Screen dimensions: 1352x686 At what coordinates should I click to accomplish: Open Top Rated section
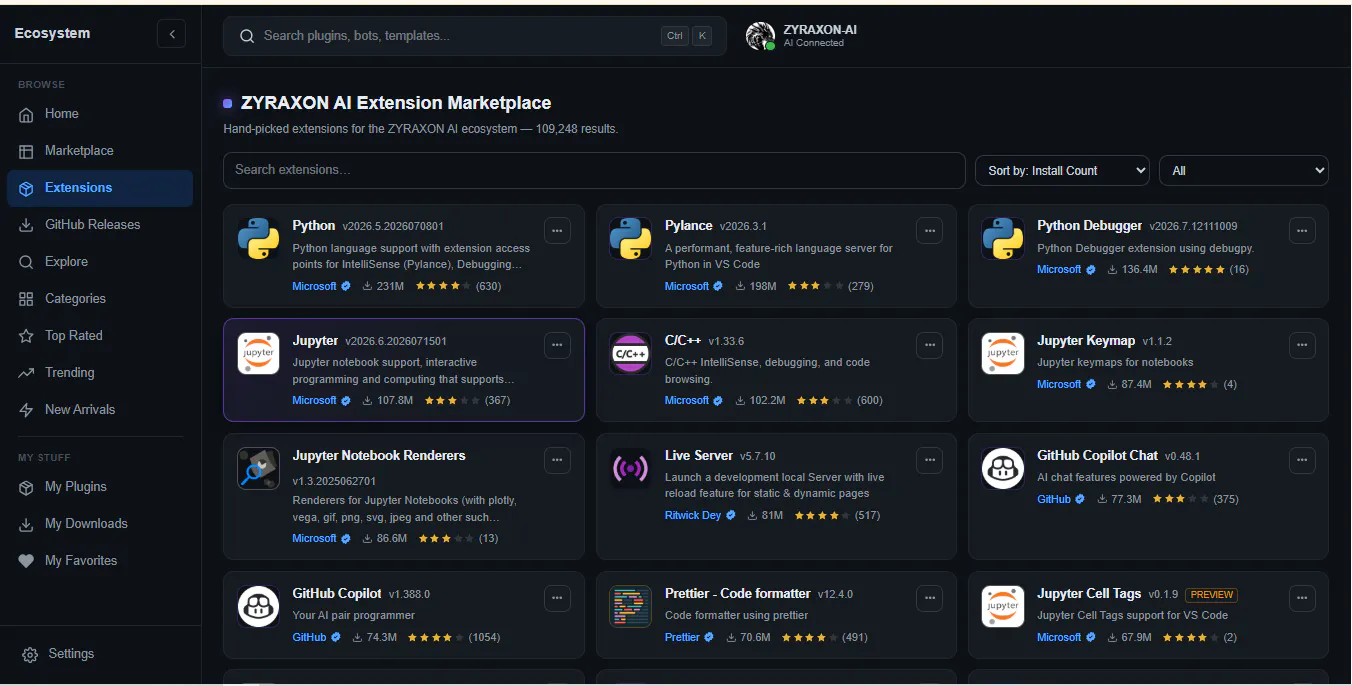100,336
